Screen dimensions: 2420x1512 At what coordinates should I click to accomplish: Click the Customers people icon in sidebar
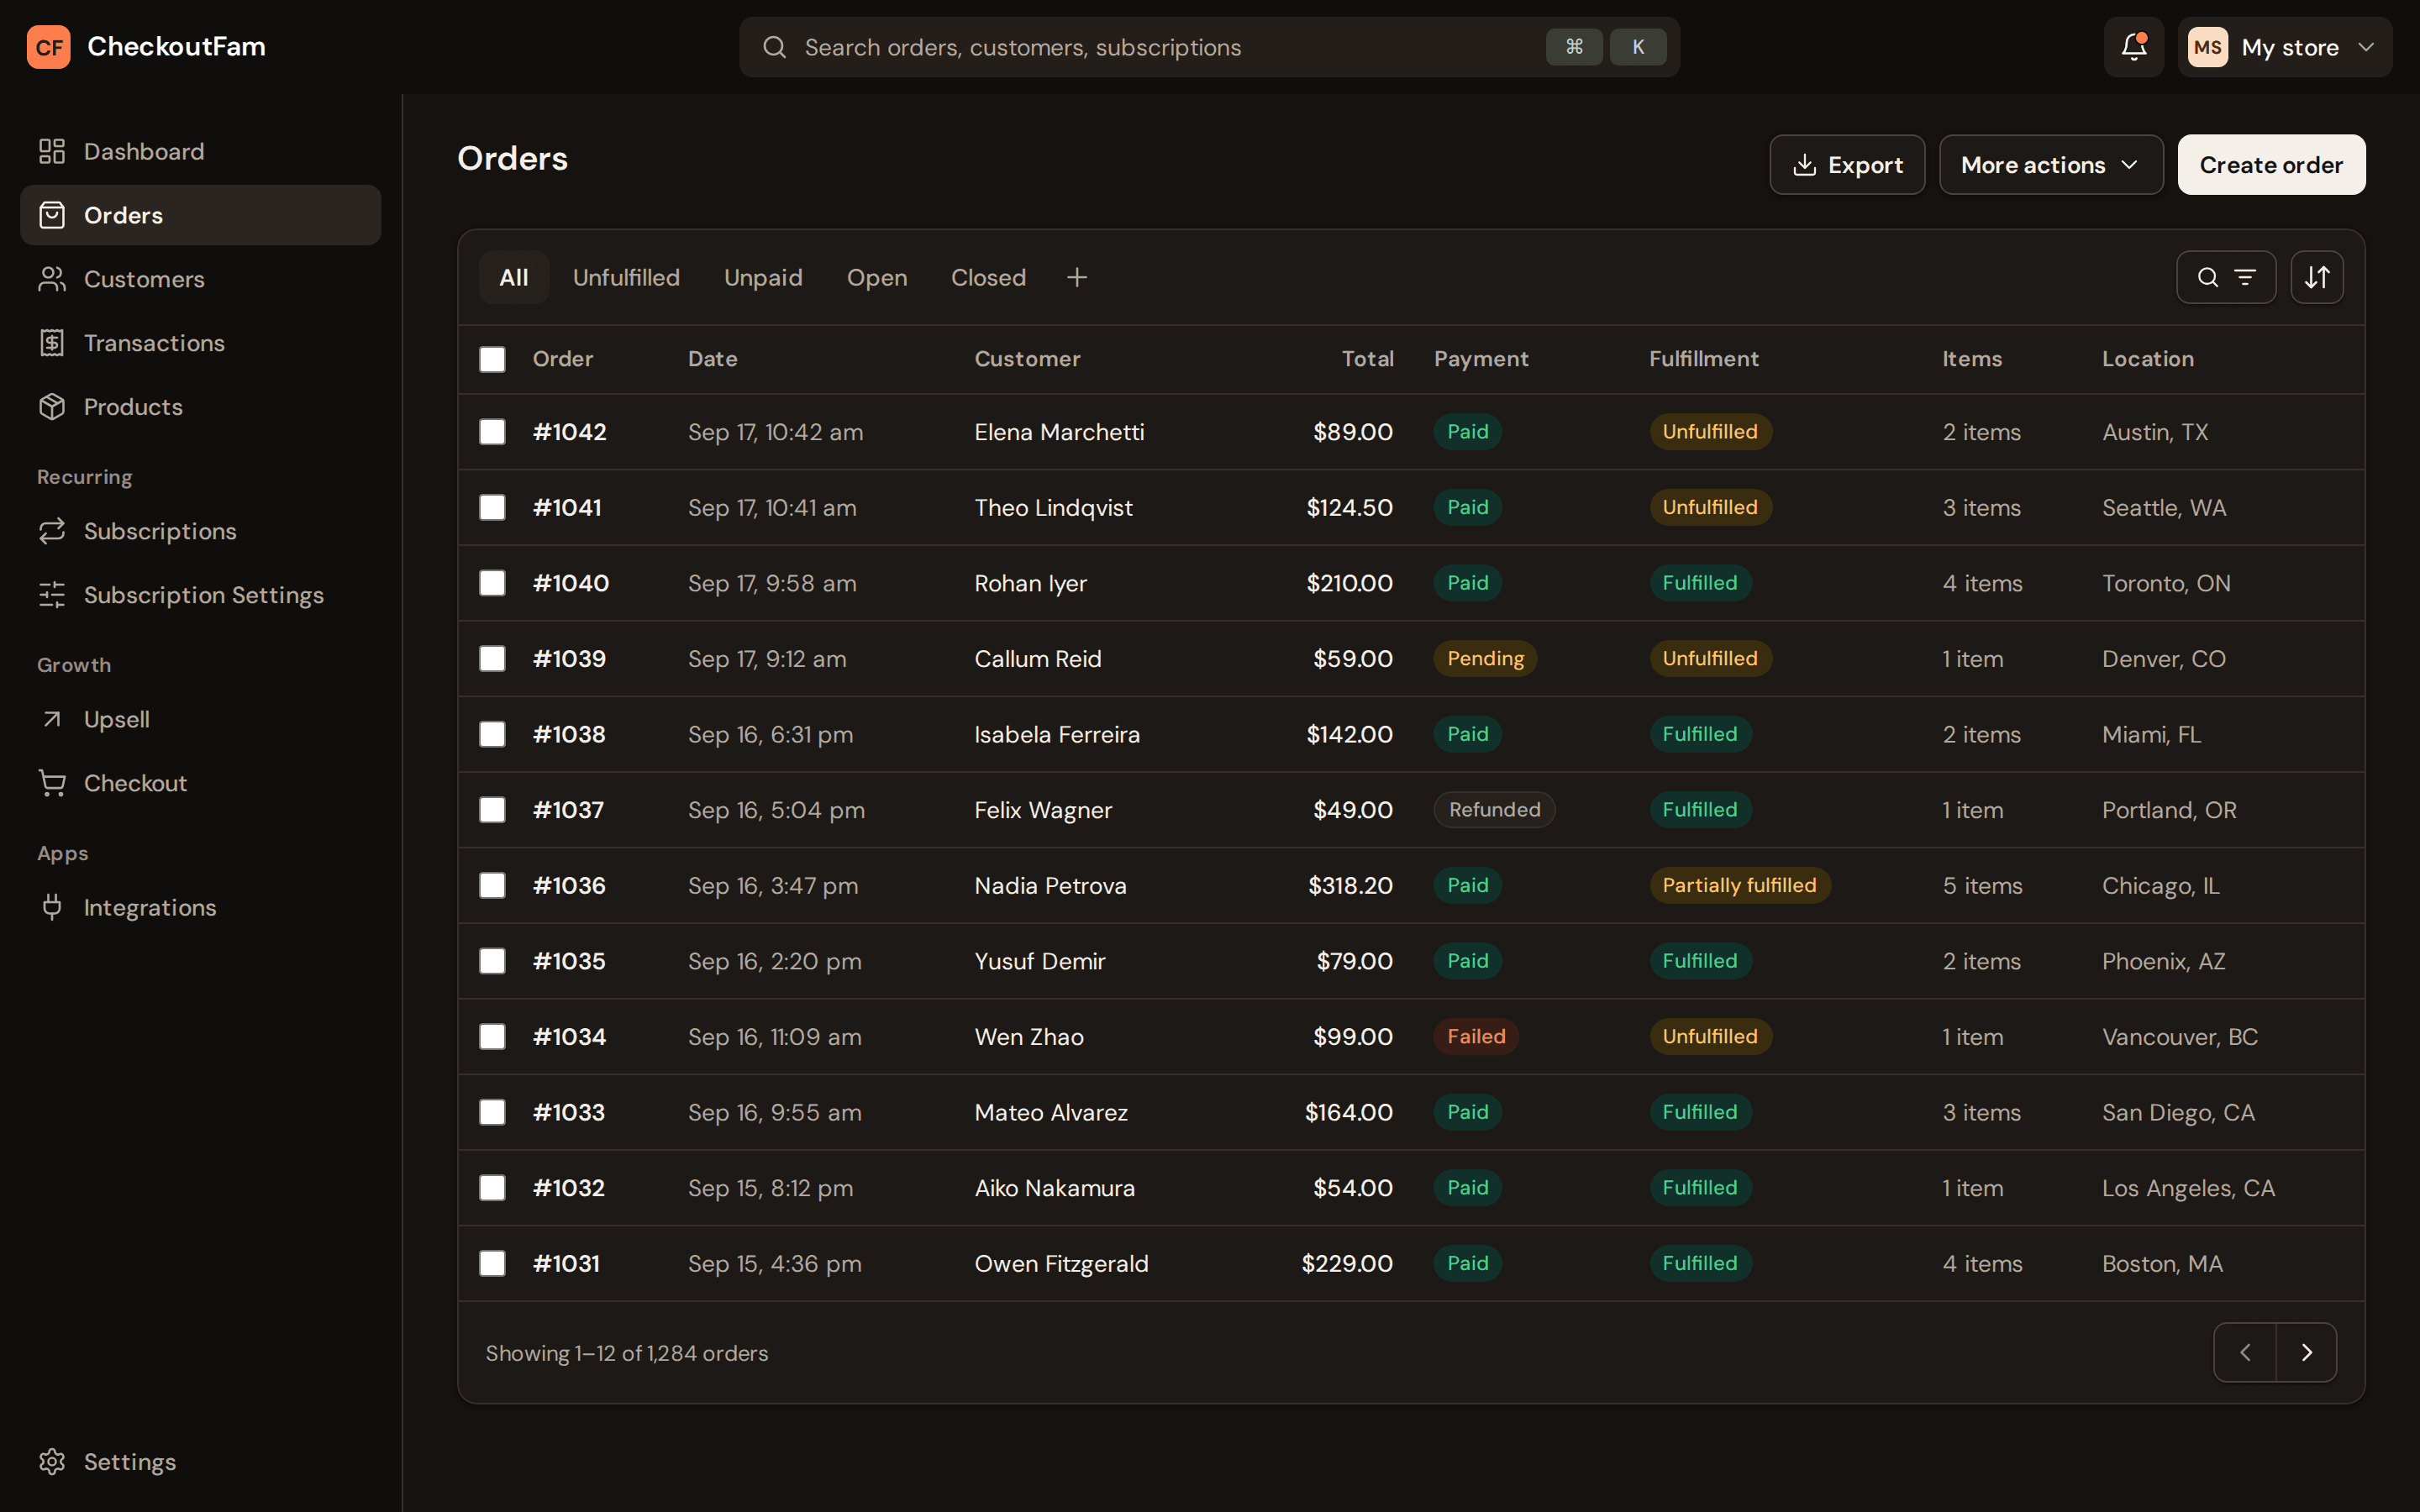tap(52, 279)
